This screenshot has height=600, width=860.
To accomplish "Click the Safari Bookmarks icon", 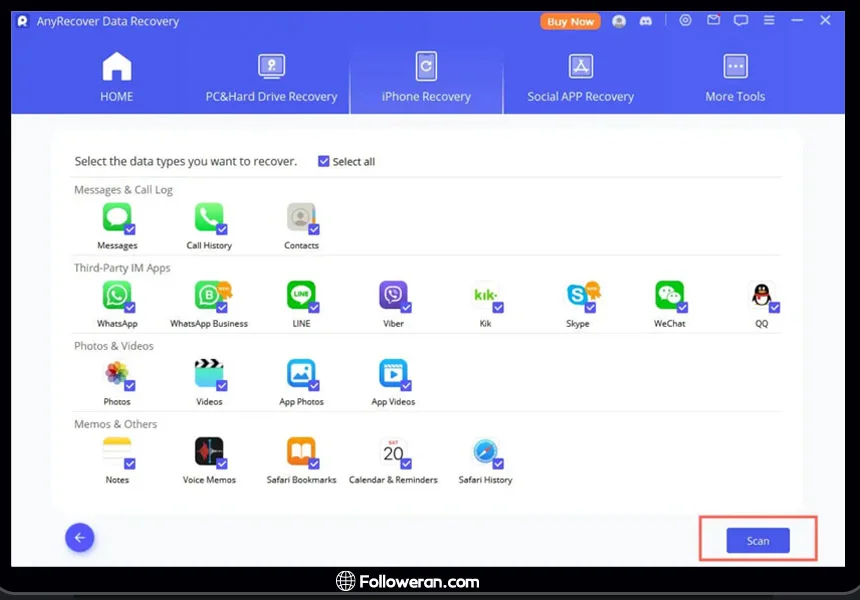I will pos(301,451).
